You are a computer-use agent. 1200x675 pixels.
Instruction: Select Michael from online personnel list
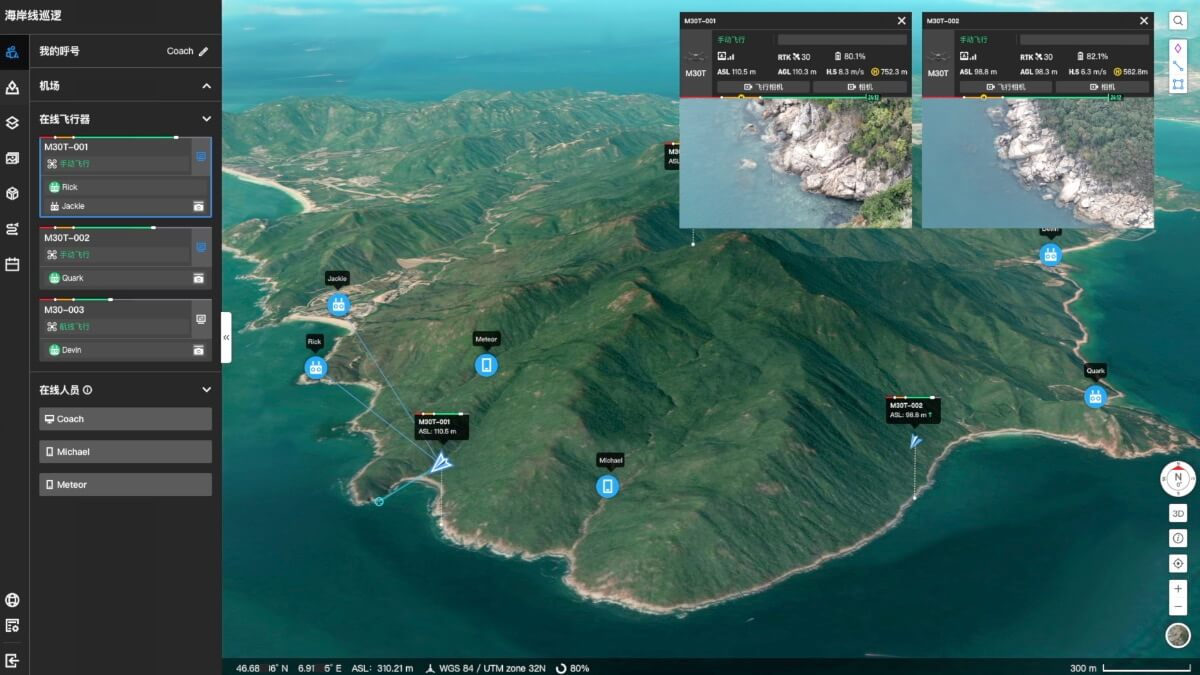124,451
